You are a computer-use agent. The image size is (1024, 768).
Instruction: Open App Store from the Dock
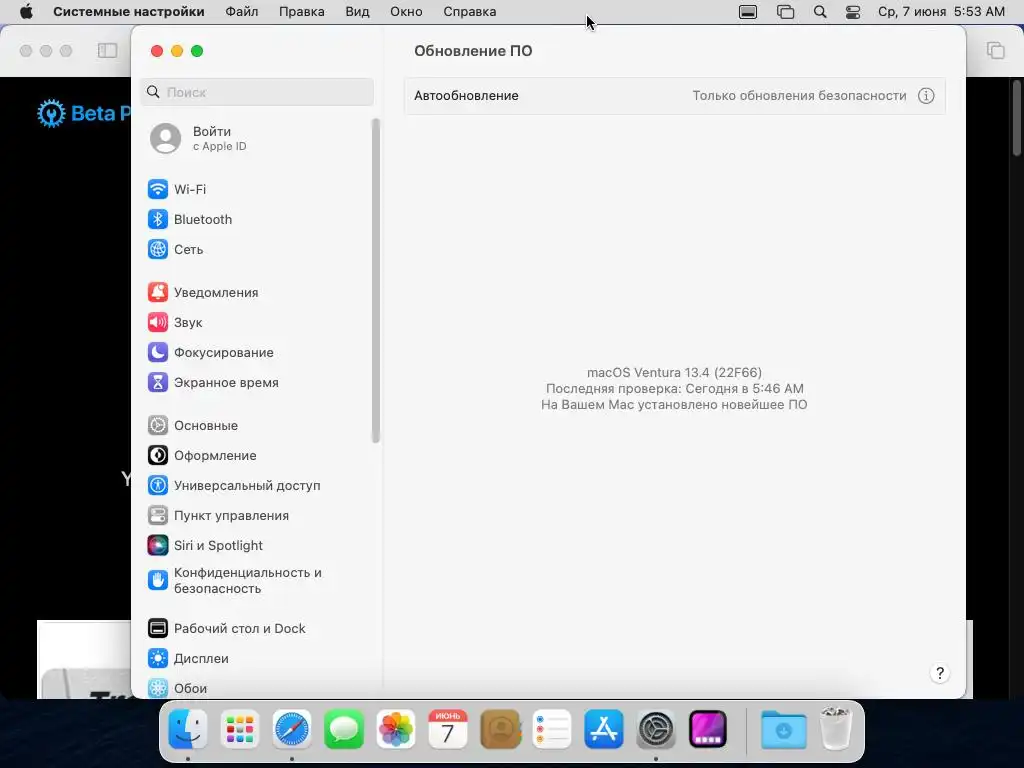click(604, 729)
